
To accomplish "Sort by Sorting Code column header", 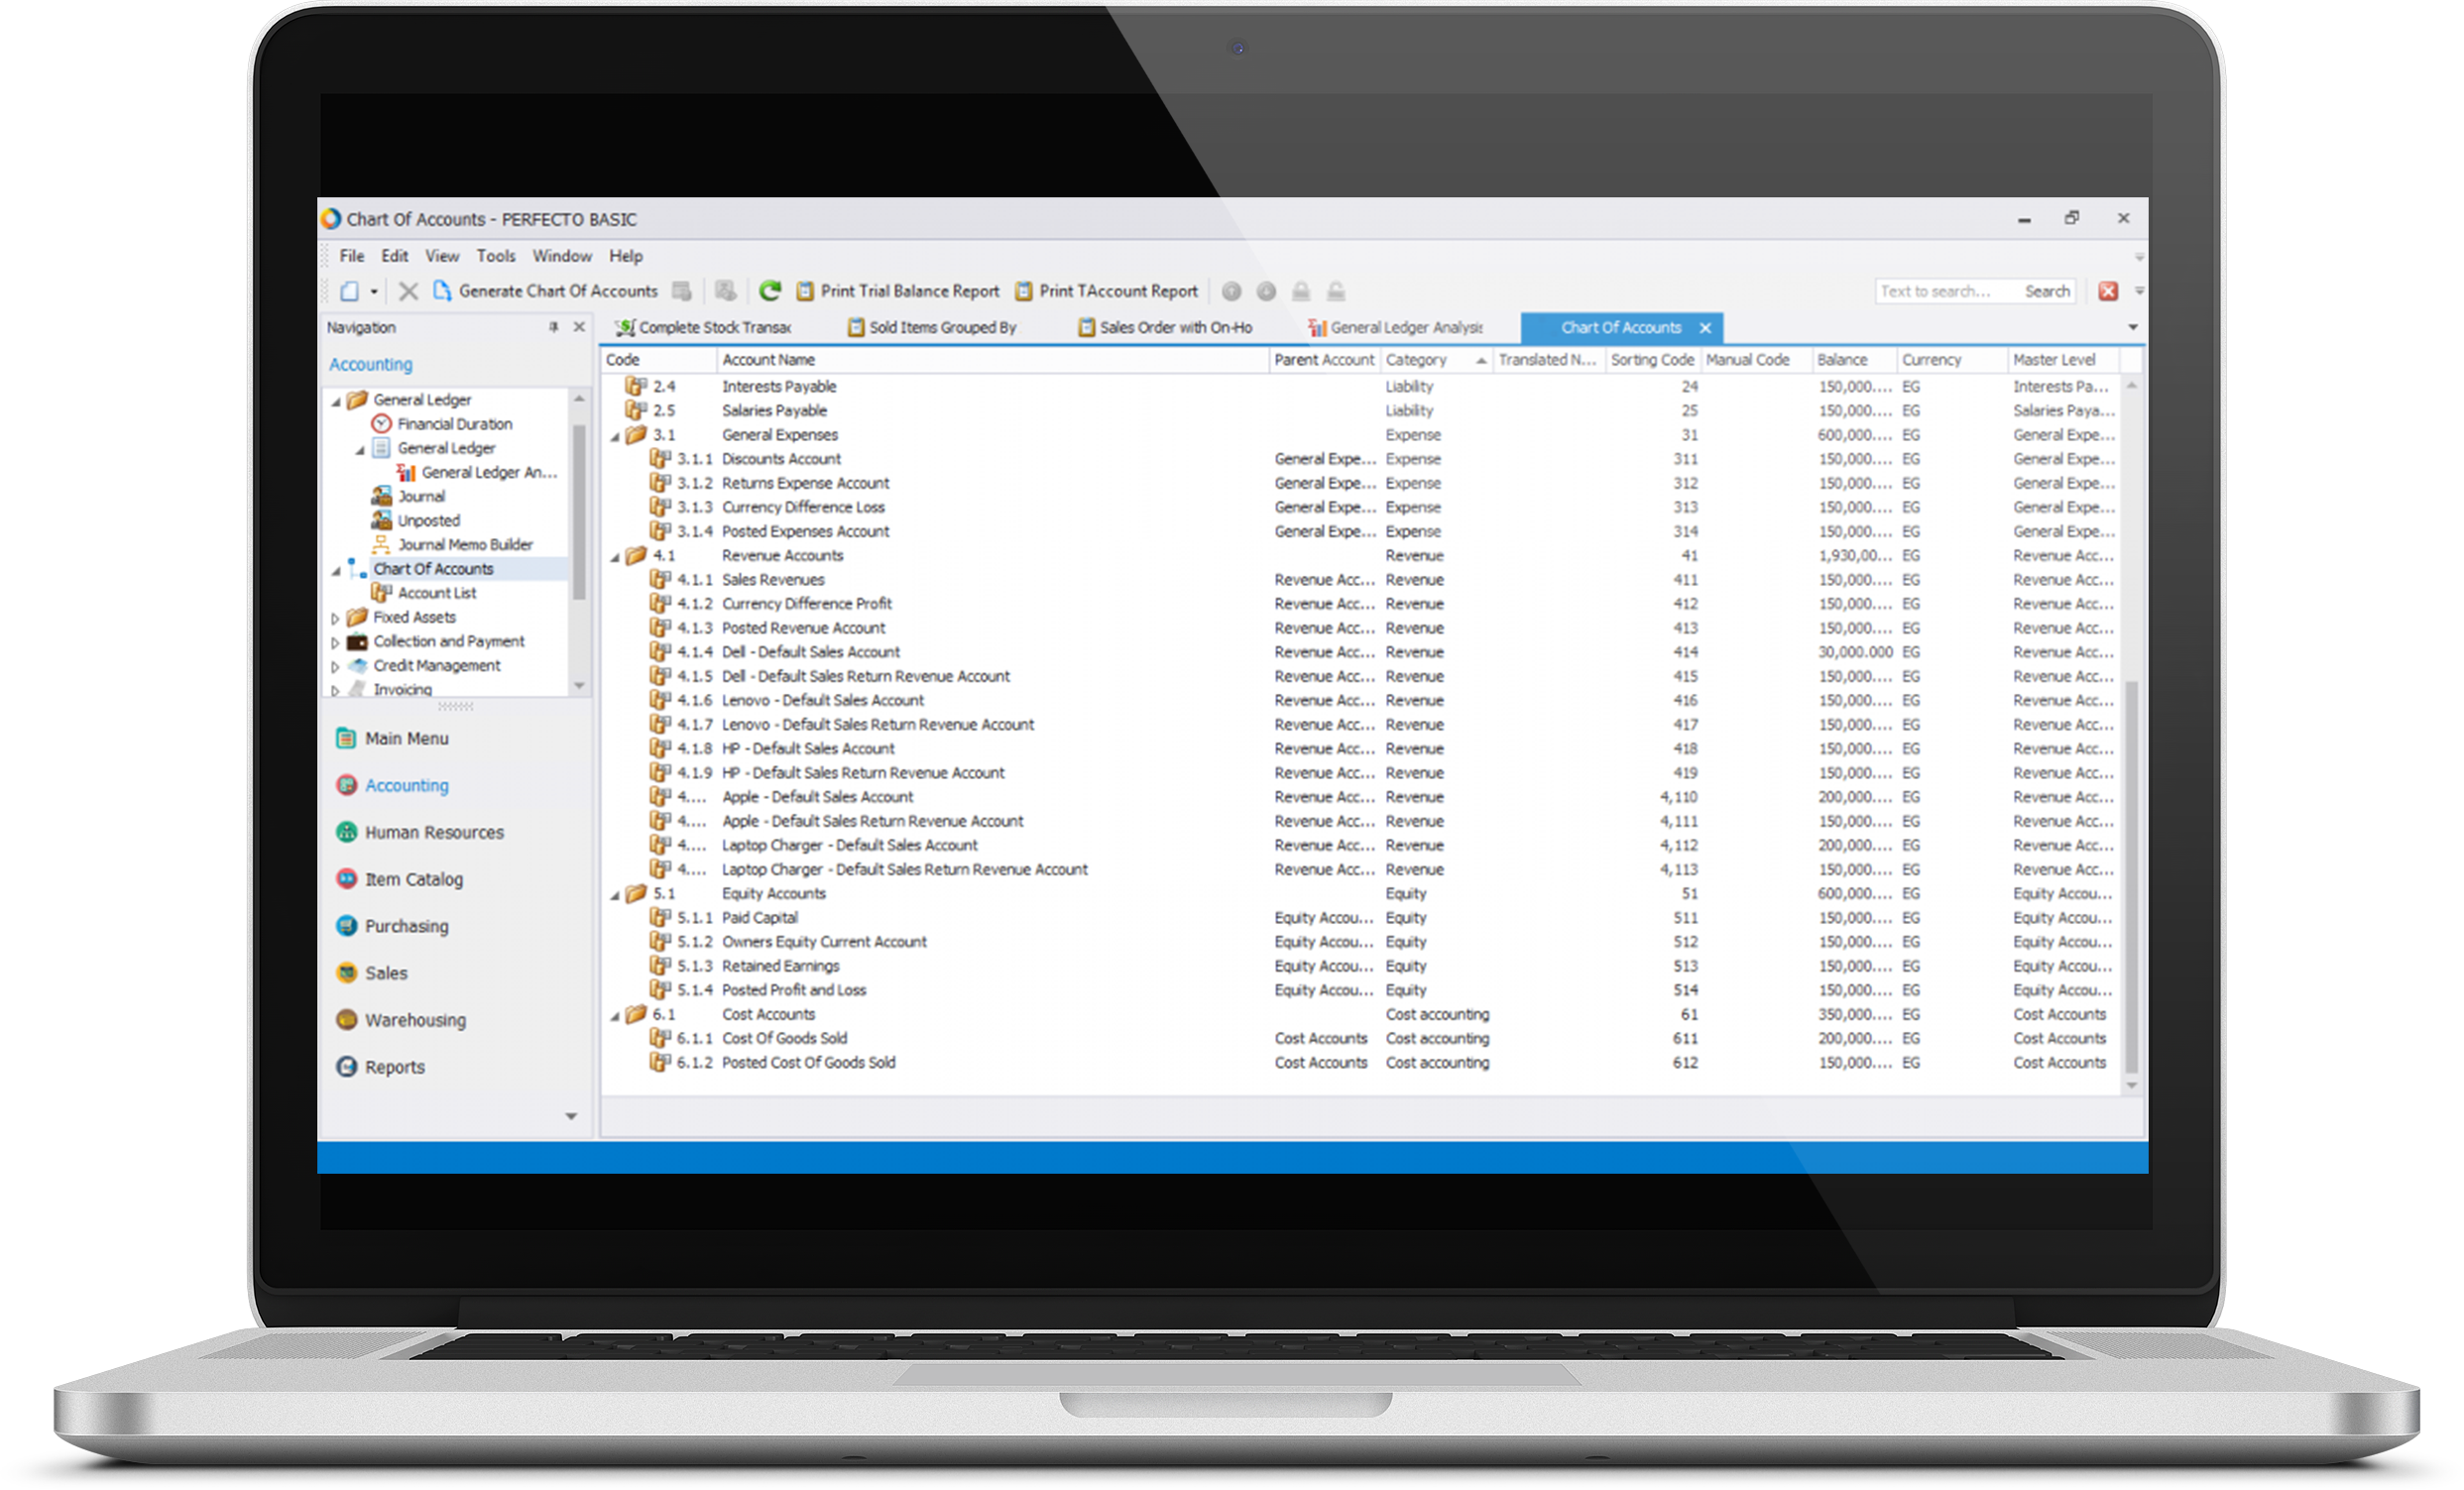I will [1652, 360].
